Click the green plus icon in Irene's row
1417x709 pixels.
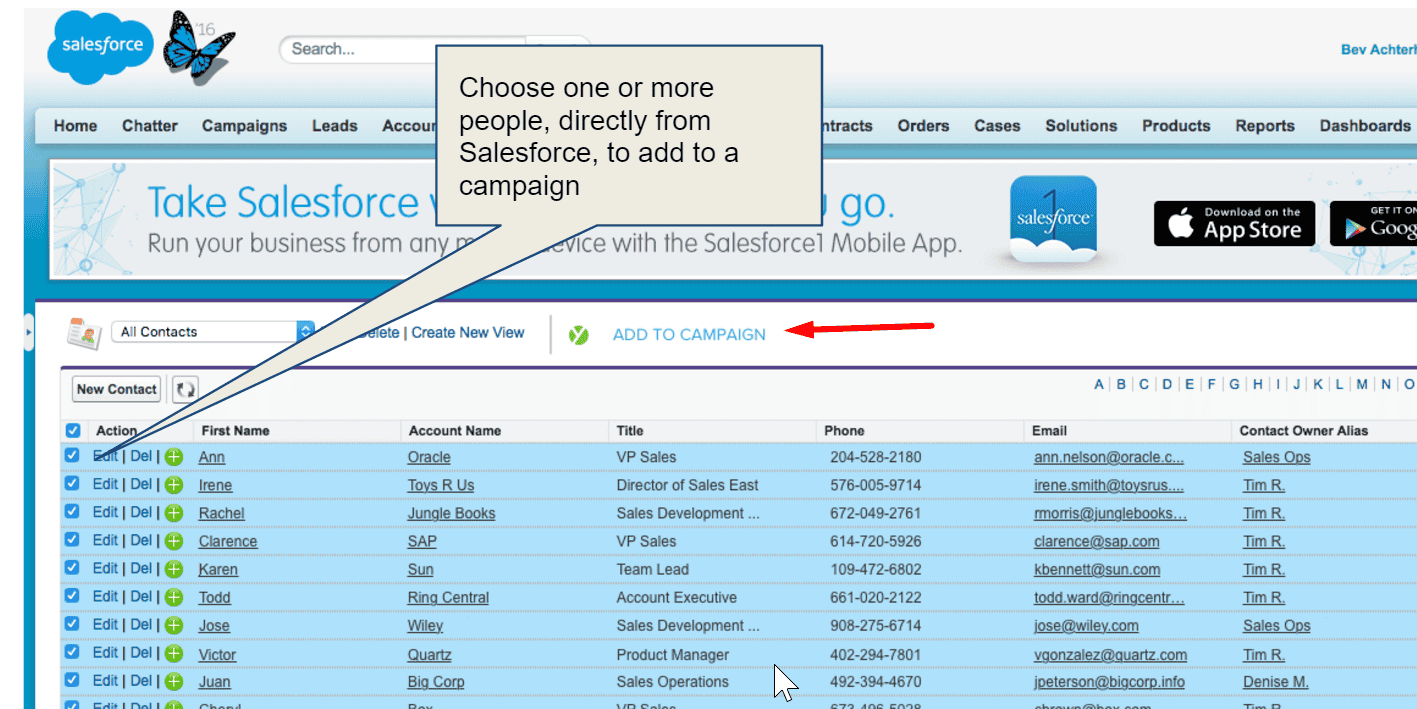point(174,485)
